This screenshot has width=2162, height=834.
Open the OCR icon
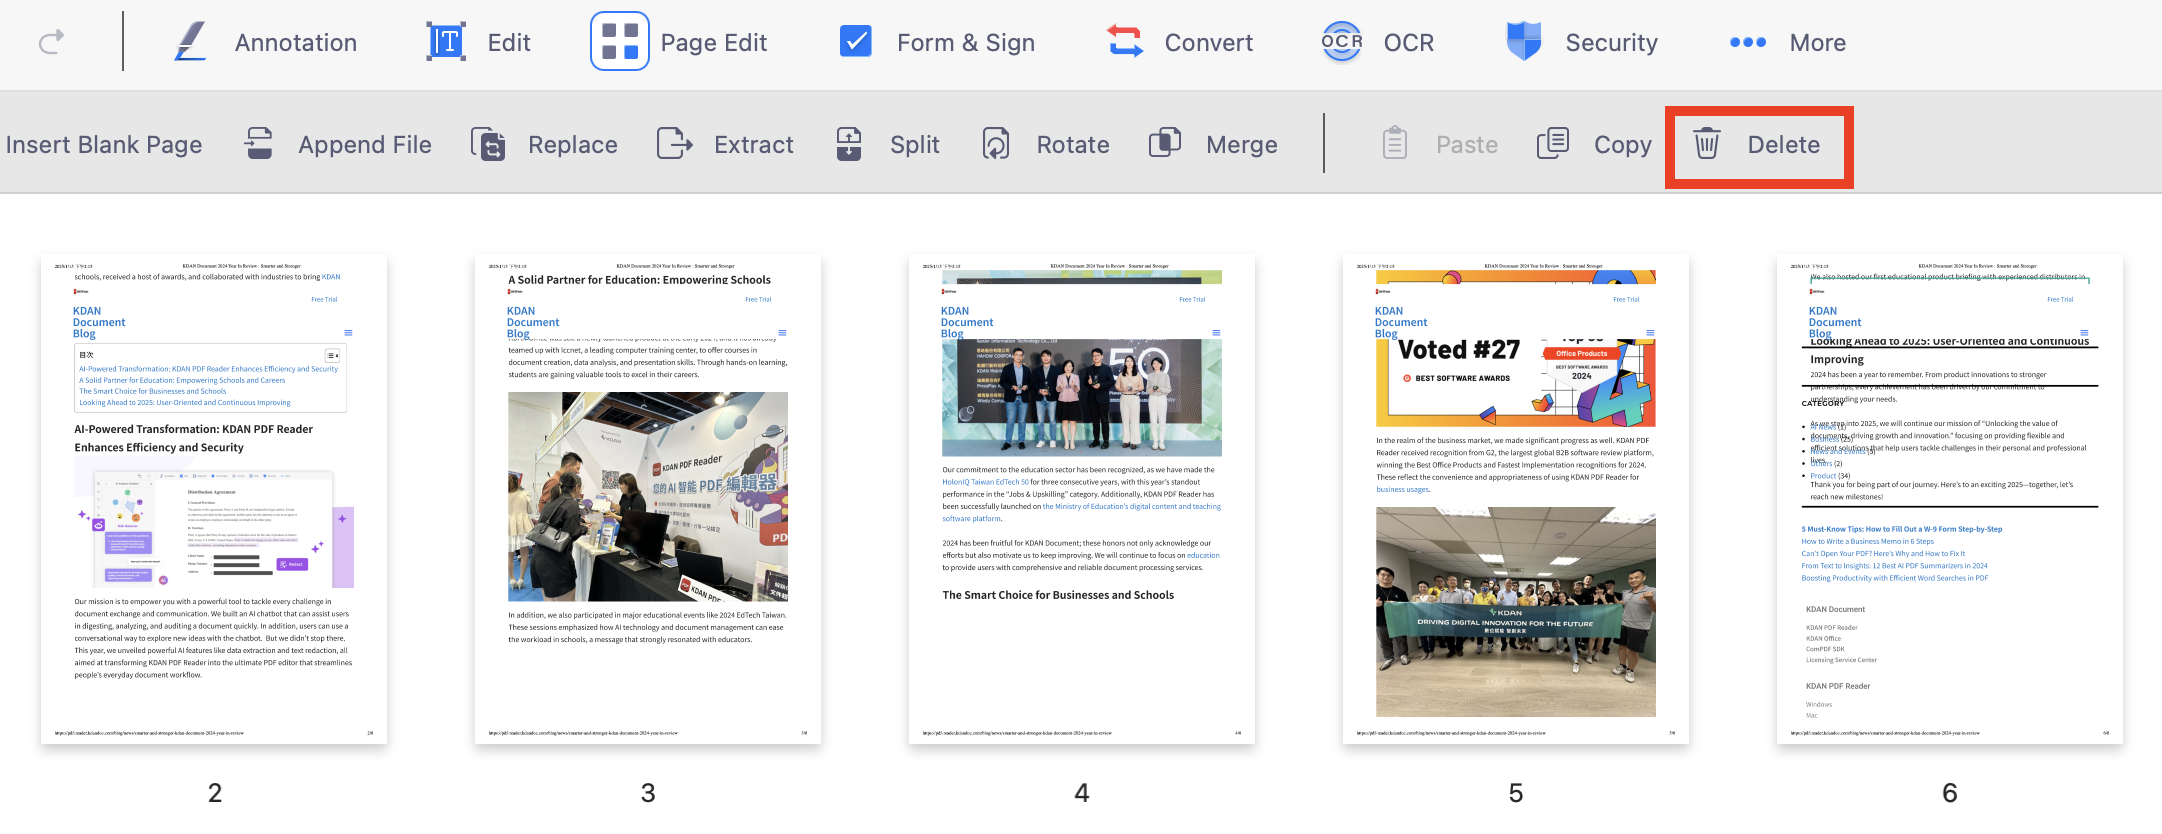(1342, 42)
